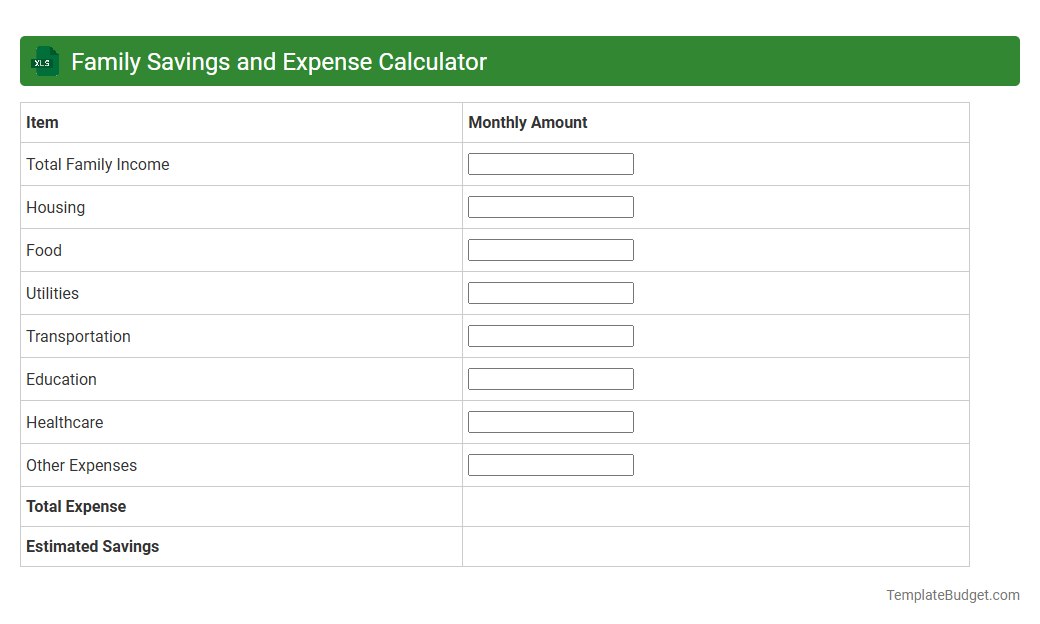1040x624 pixels.
Task: Click the Estimated Savings row label
Action: tap(92, 546)
